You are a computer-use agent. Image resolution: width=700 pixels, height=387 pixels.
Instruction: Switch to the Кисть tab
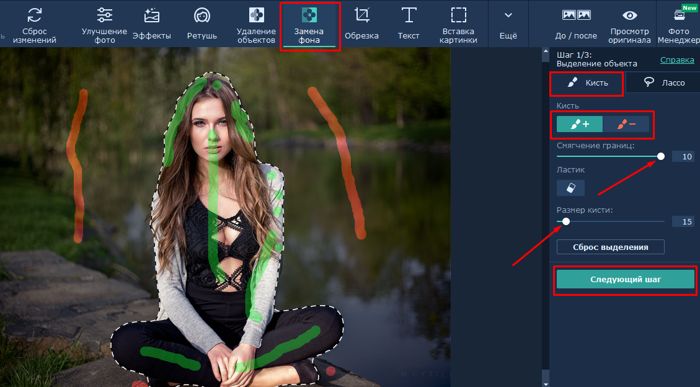(587, 83)
